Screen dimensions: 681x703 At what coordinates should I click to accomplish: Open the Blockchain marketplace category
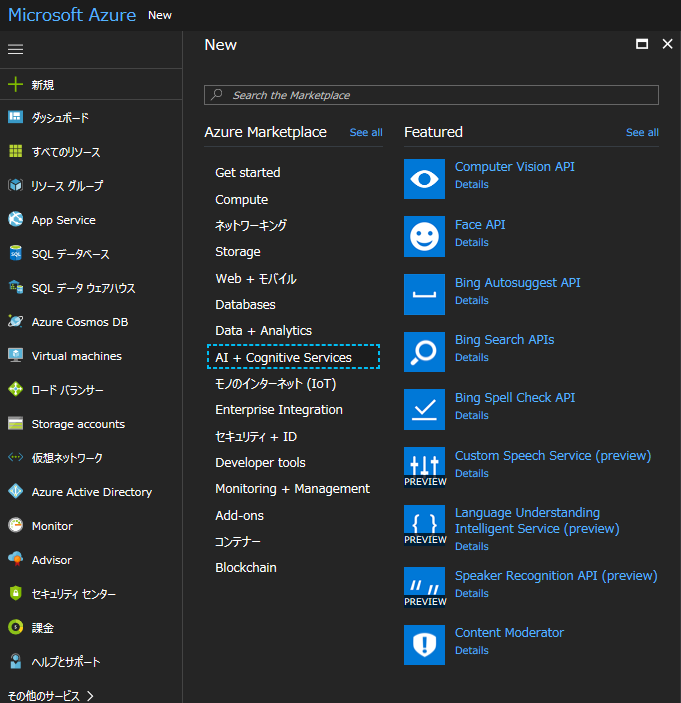coord(246,567)
